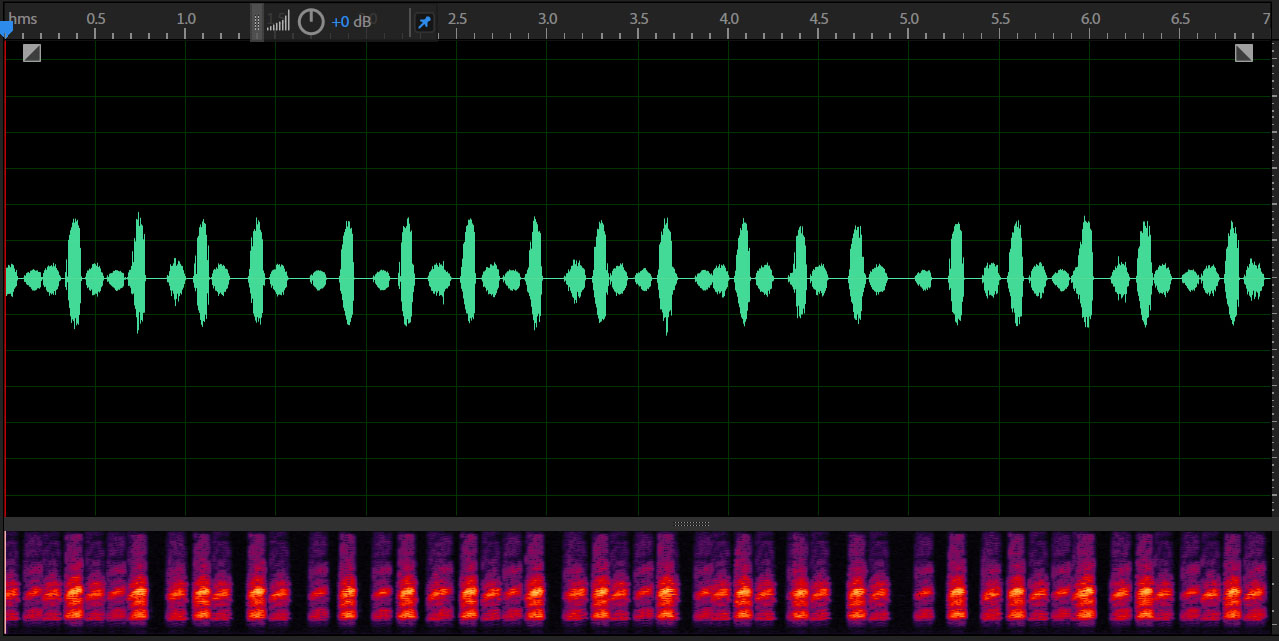Click the HUD gain adjustment knob
This screenshot has width=1279, height=641.
coord(311,21)
